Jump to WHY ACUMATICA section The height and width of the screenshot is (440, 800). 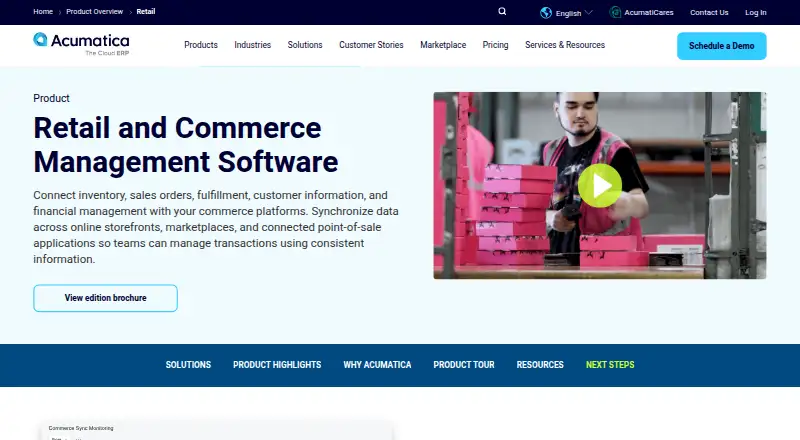click(377, 365)
